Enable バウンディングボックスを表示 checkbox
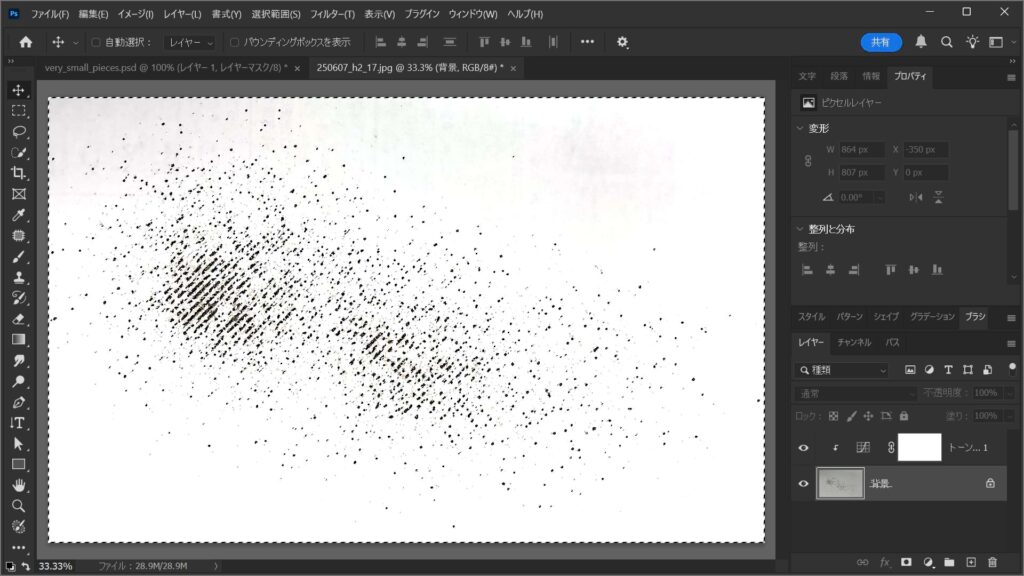Viewport: 1024px width, 576px height. [234, 42]
